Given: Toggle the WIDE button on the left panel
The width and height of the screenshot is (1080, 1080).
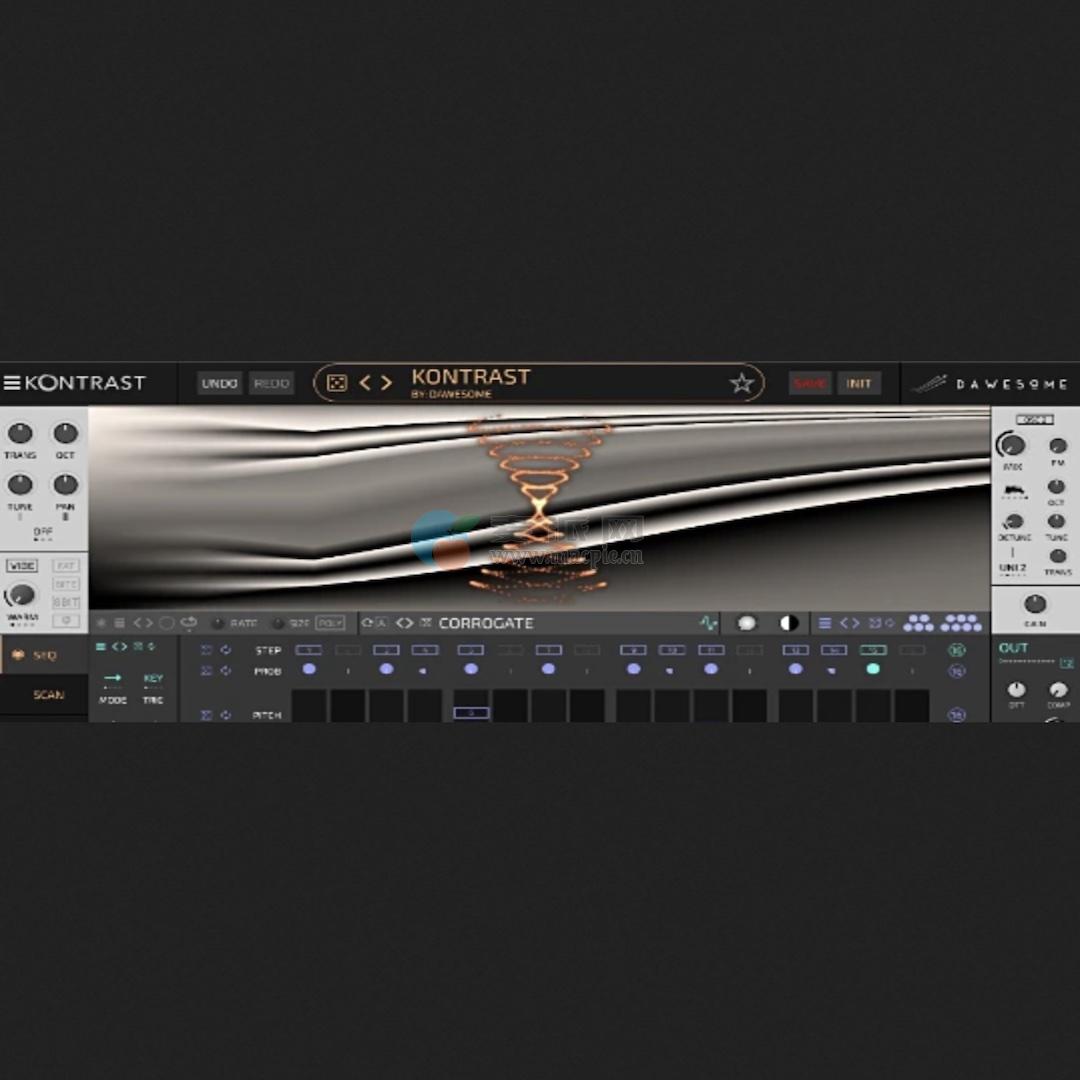Looking at the screenshot, I should (21, 565).
